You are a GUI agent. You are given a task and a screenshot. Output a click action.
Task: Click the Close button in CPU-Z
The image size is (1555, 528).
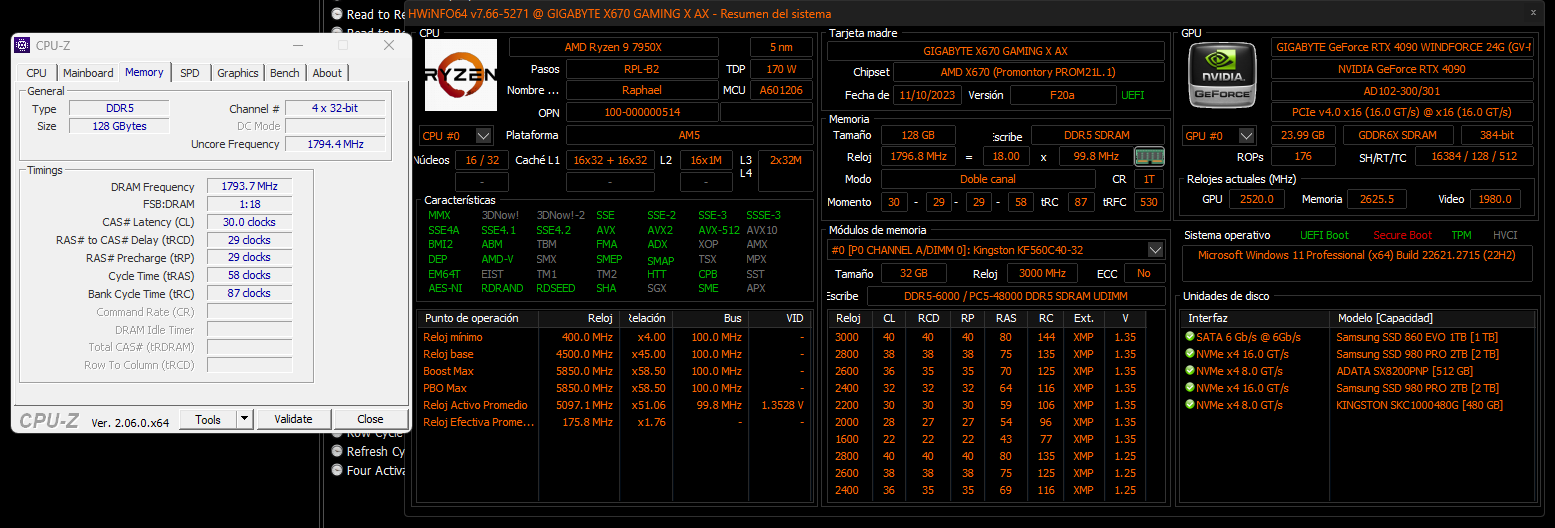point(370,419)
